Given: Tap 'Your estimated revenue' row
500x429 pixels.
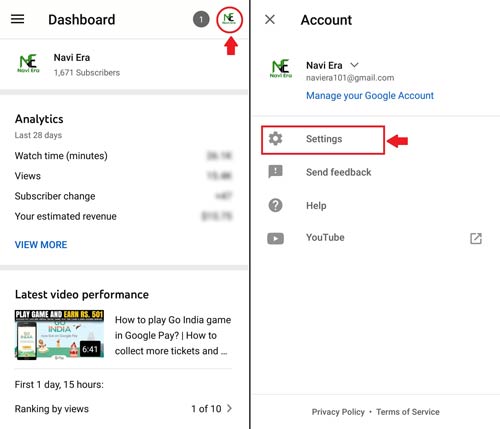Looking at the screenshot, I should tap(123, 216).
